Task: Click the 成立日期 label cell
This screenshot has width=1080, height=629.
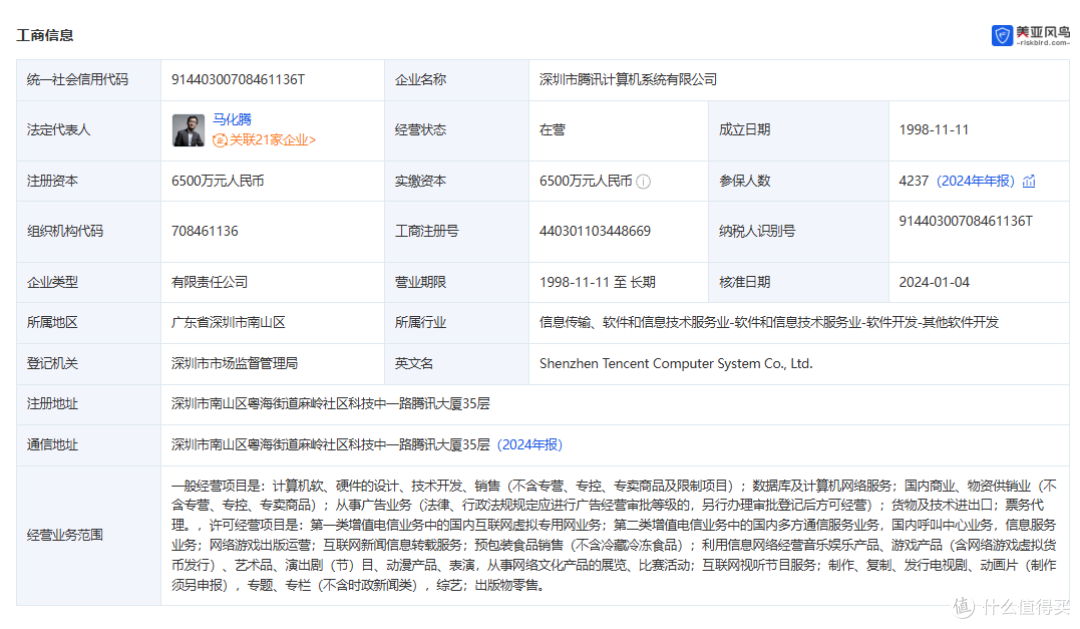Action: coord(798,131)
